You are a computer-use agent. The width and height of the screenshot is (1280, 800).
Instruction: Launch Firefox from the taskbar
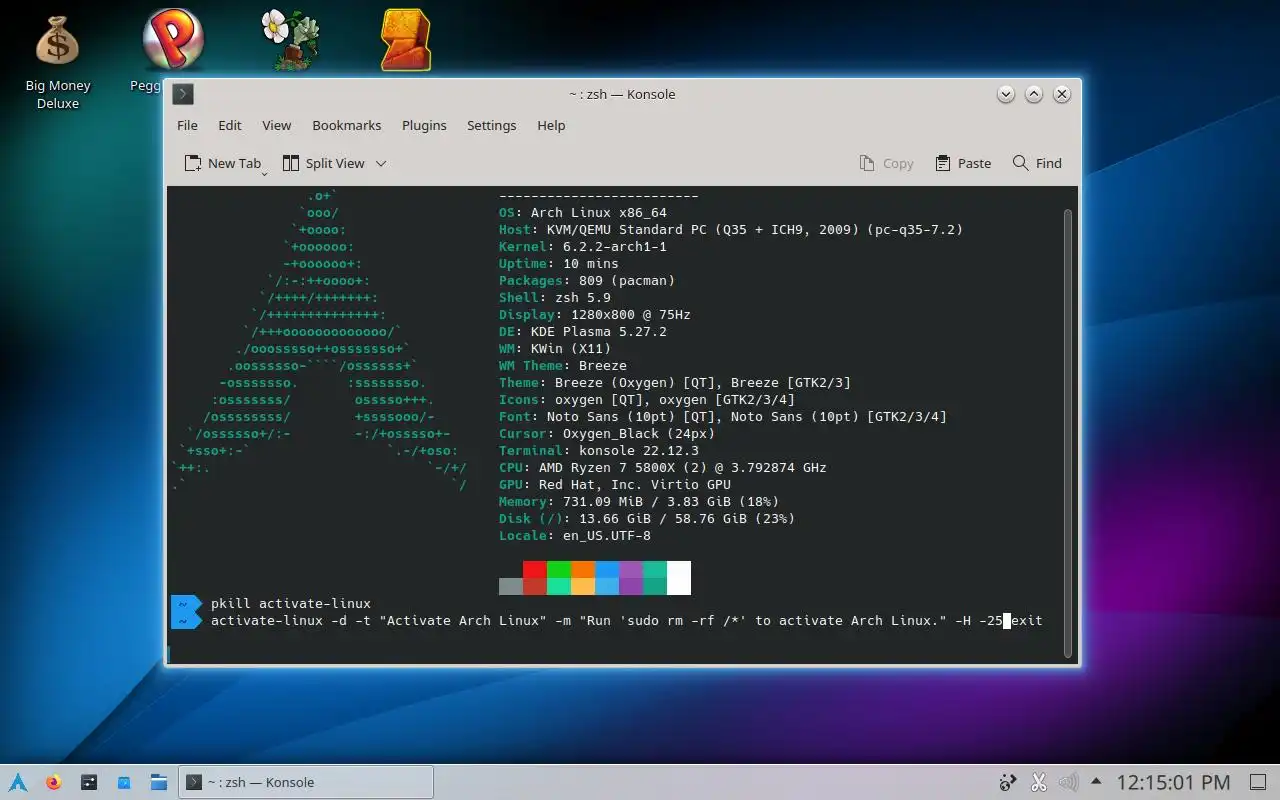(x=53, y=782)
